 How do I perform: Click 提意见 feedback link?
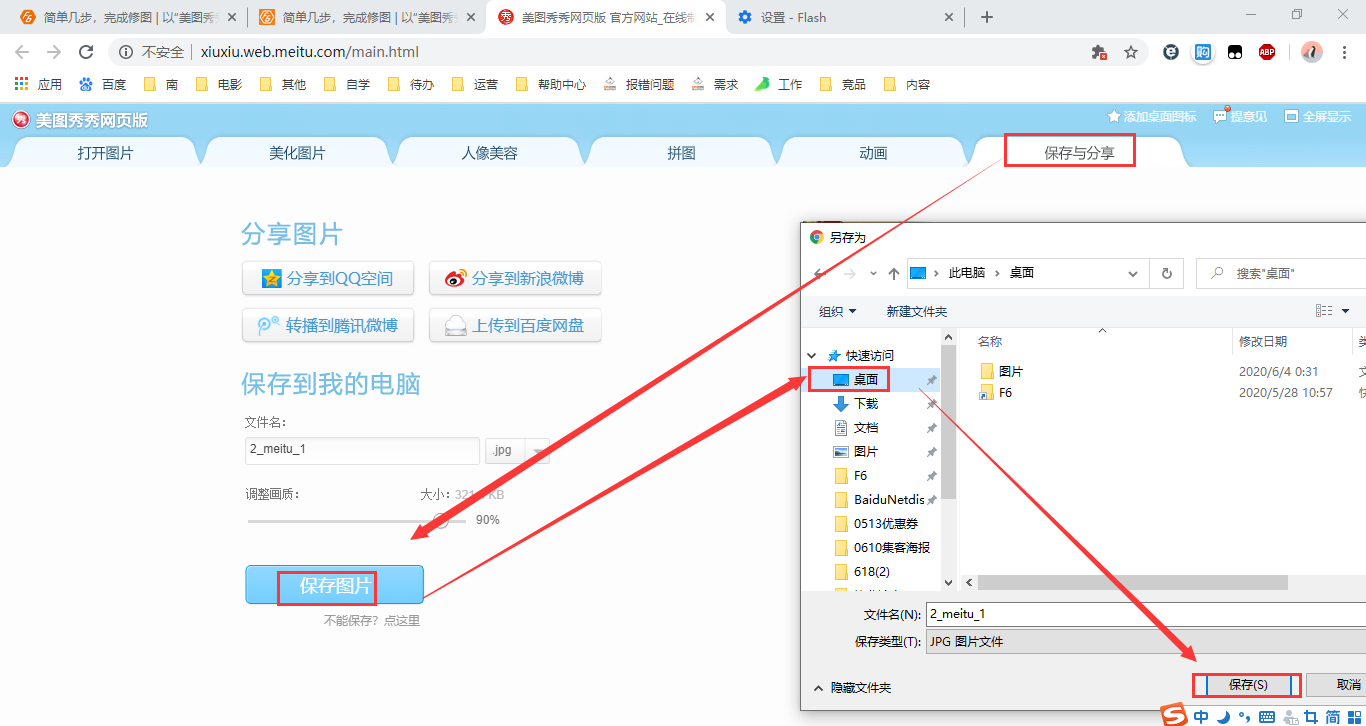[1240, 117]
